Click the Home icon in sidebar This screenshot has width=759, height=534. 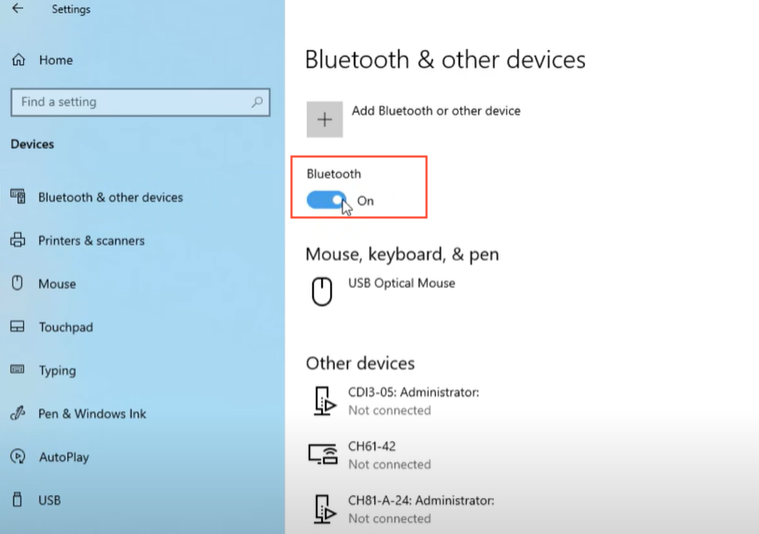point(18,60)
